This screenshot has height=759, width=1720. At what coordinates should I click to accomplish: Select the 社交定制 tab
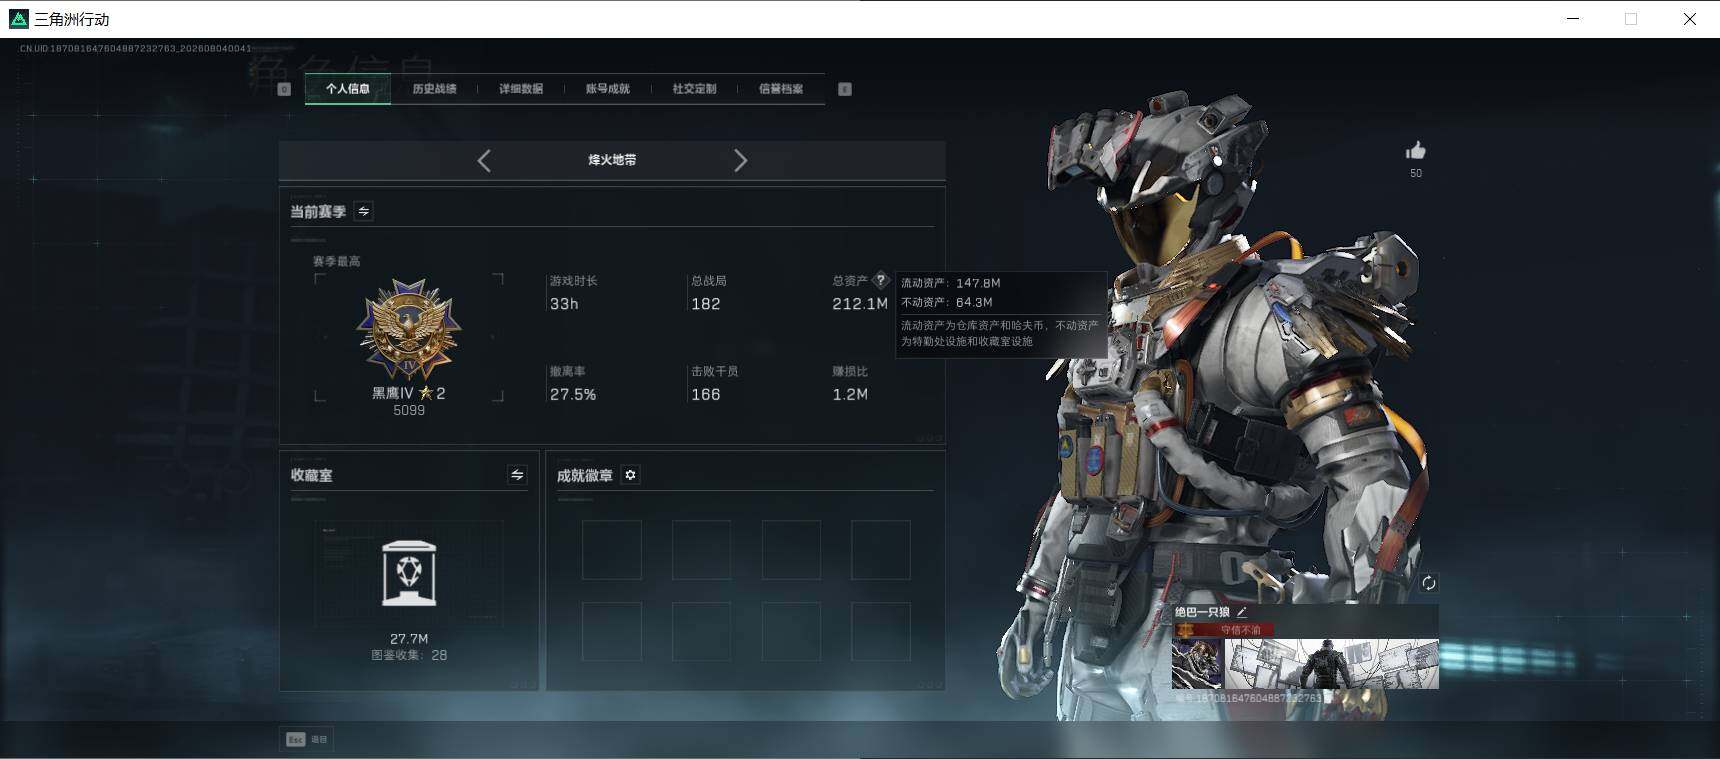tap(694, 89)
